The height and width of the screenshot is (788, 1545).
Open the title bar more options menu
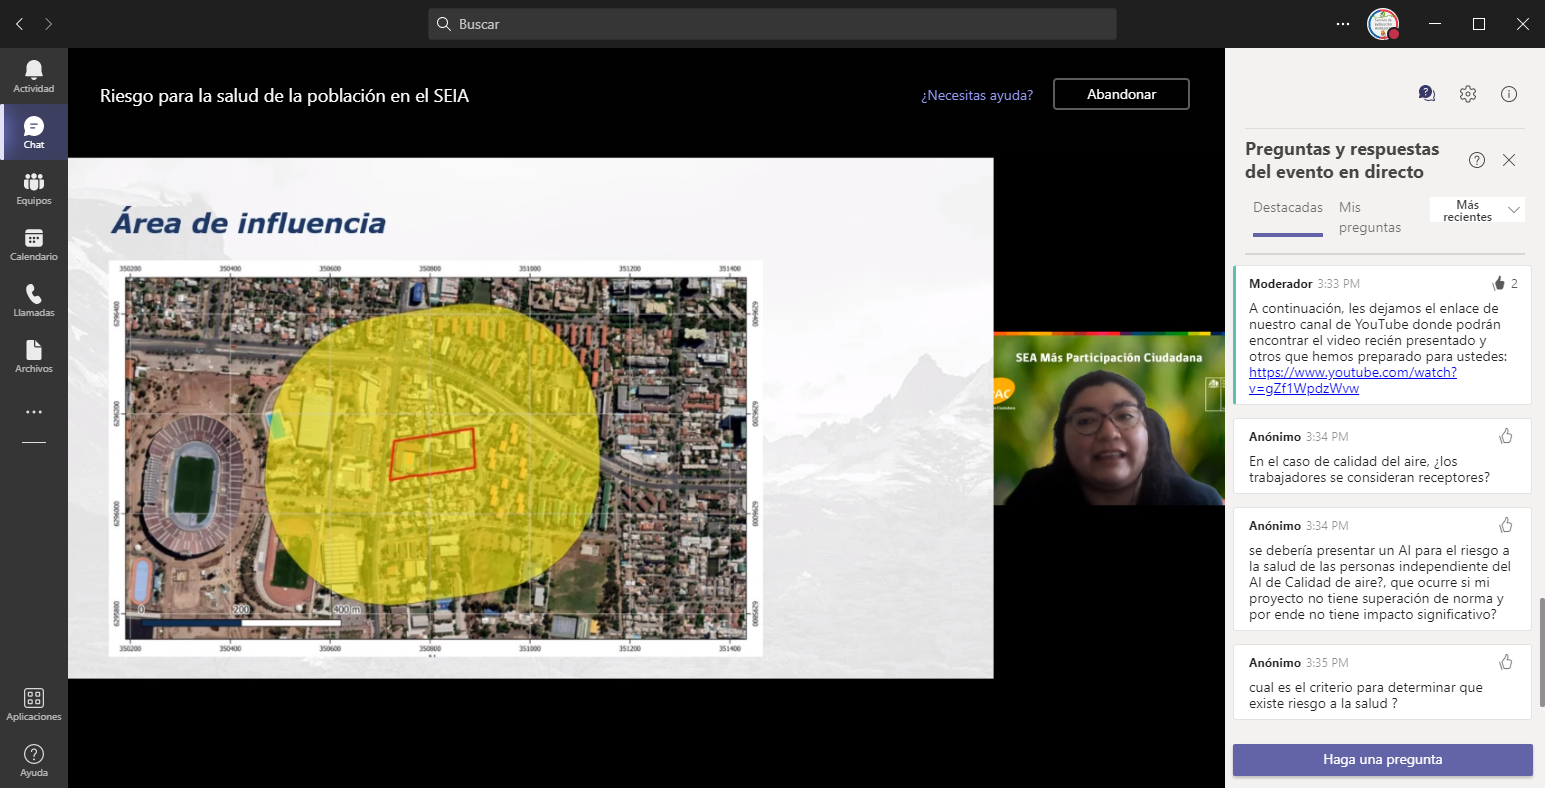point(1342,24)
